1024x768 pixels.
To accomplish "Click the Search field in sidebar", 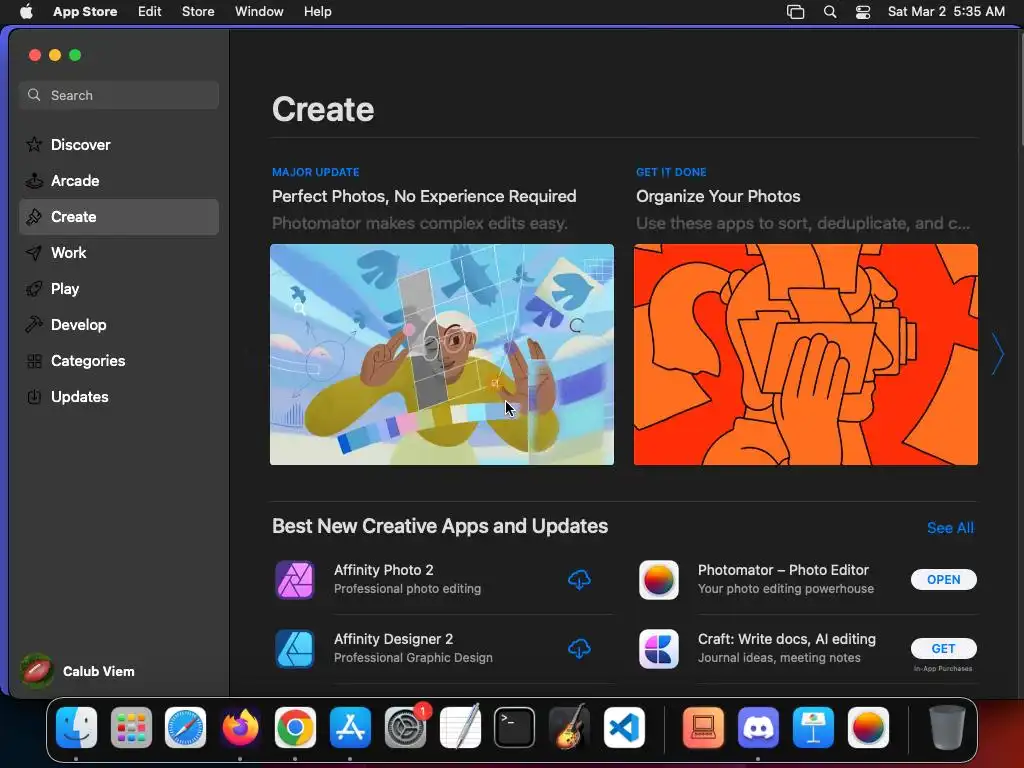I will (x=119, y=95).
